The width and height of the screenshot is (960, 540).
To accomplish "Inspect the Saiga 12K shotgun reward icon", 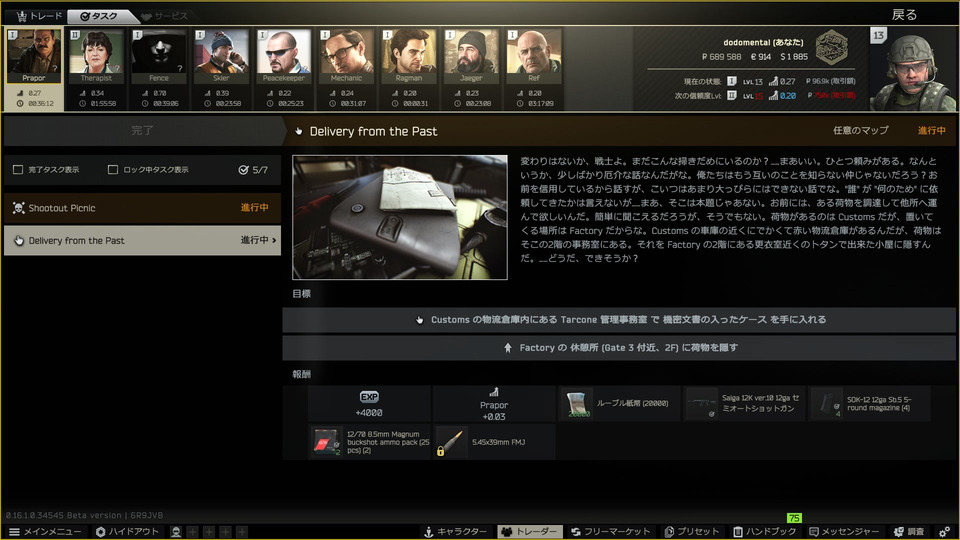I will point(702,403).
